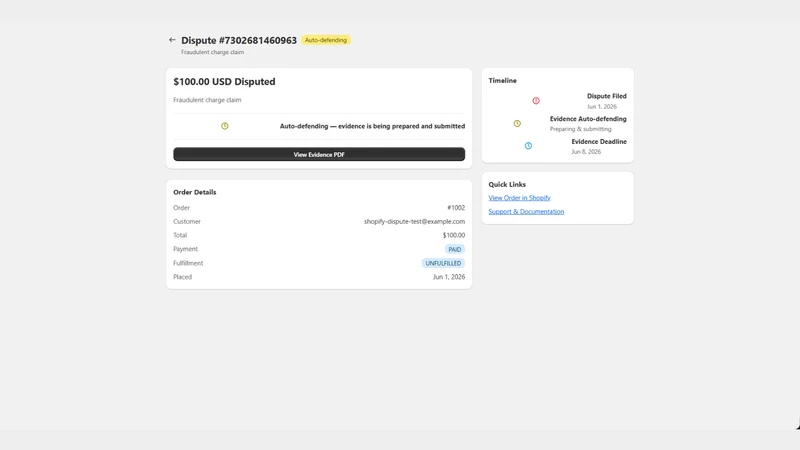This screenshot has width=800, height=450.
Task: Click the Jun 8, 2026 deadline date
Action: click(x=586, y=152)
